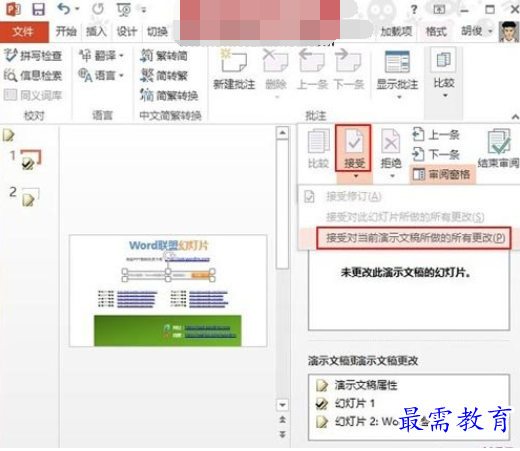Image resolution: width=520 pixels, height=451 pixels.
Task: Go to next slide double-arrow button
Action: point(282,434)
